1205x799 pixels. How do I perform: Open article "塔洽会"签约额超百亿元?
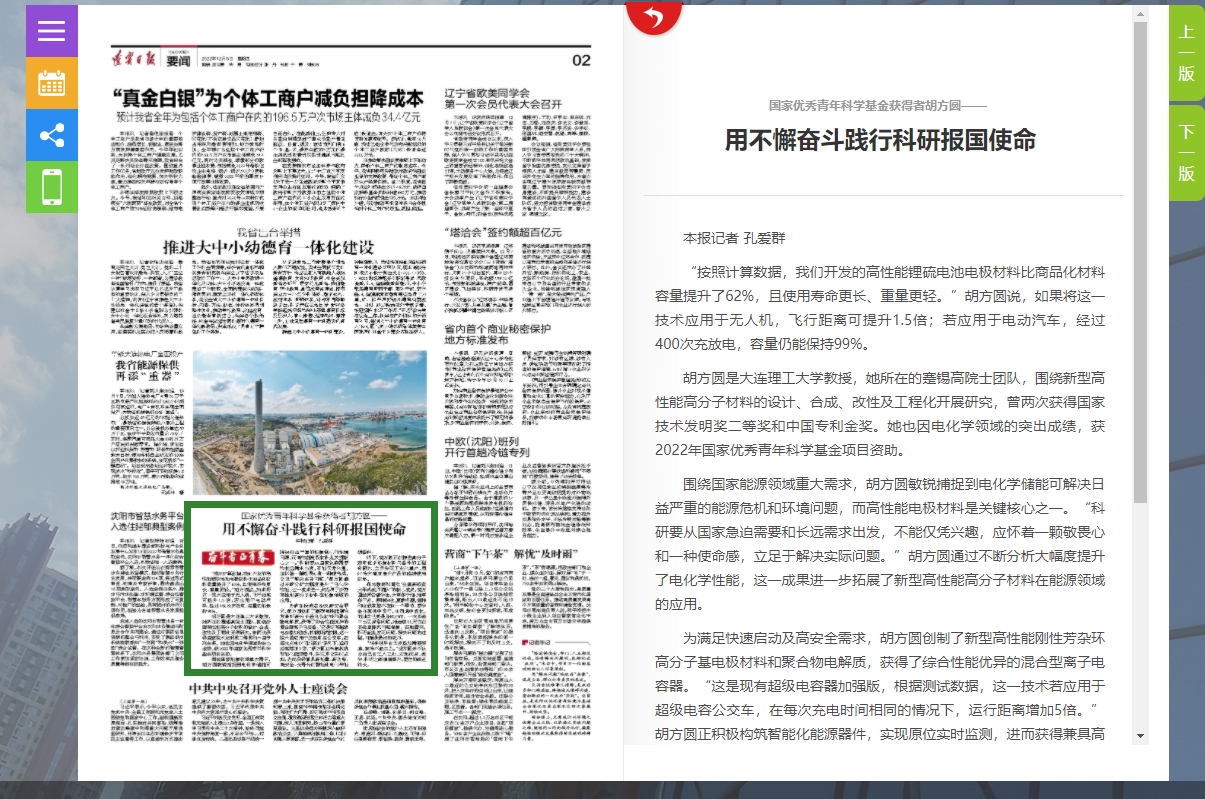(503, 232)
